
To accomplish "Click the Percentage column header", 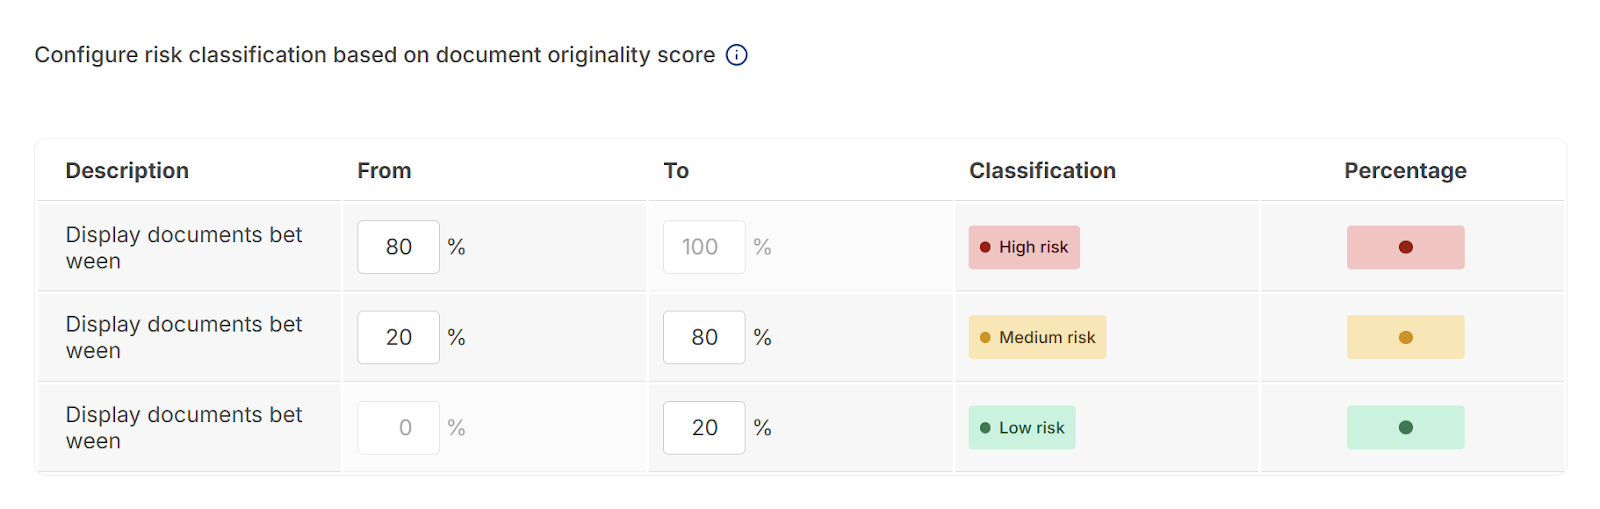I will tap(1405, 171).
